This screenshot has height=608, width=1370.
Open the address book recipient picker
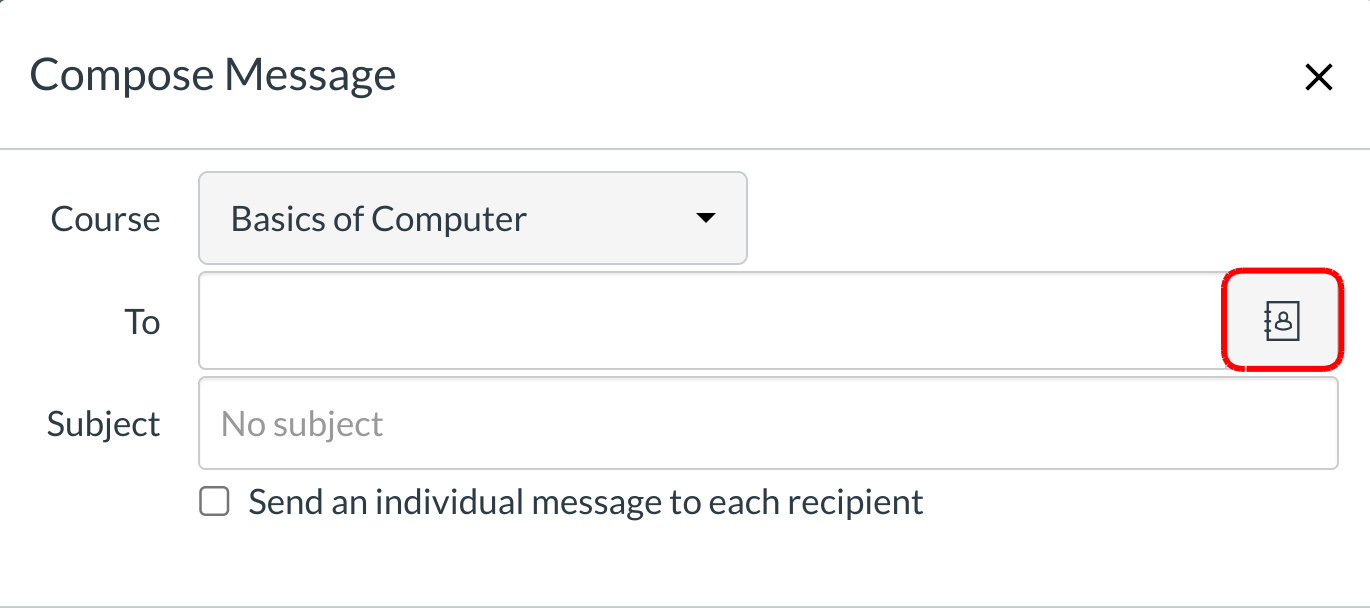point(1282,321)
